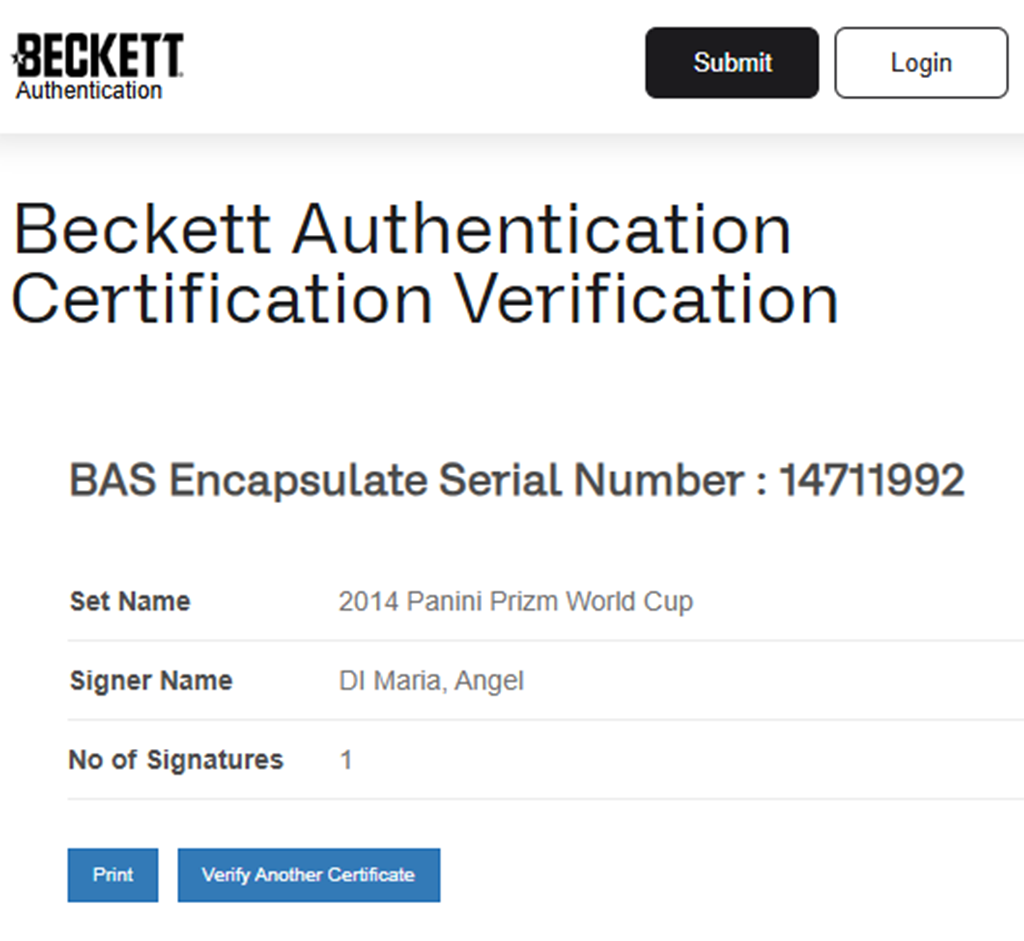Select the 2014 Panini Prizm World Cup value
1024x941 pixels.
click(515, 602)
